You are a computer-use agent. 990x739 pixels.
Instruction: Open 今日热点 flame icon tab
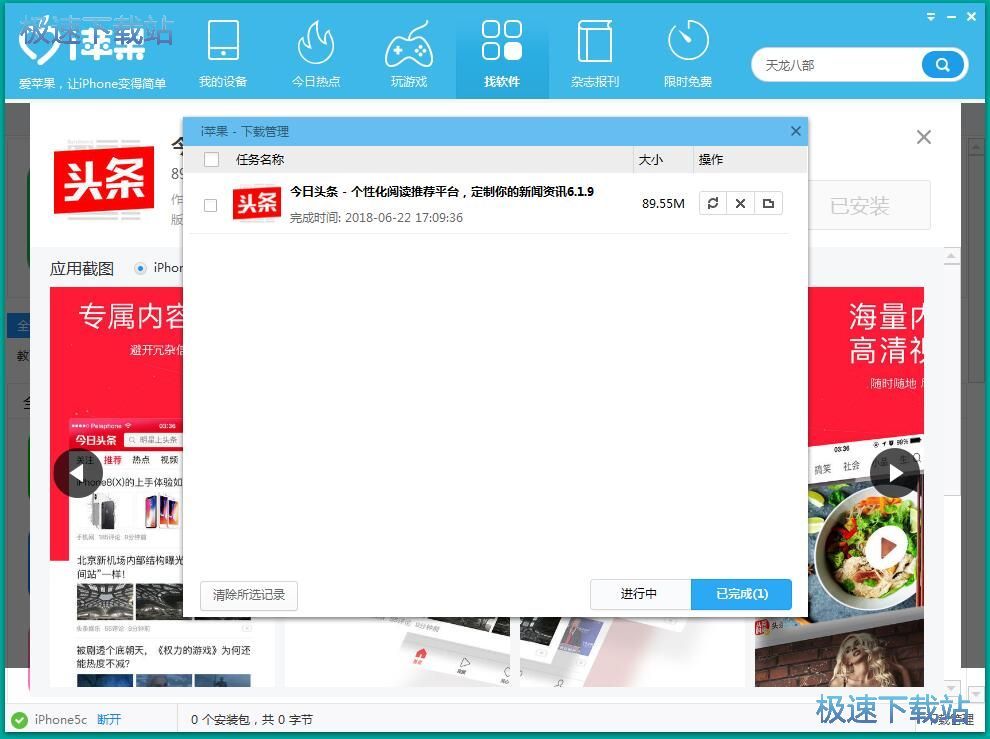pyautogui.click(x=316, y=54)
